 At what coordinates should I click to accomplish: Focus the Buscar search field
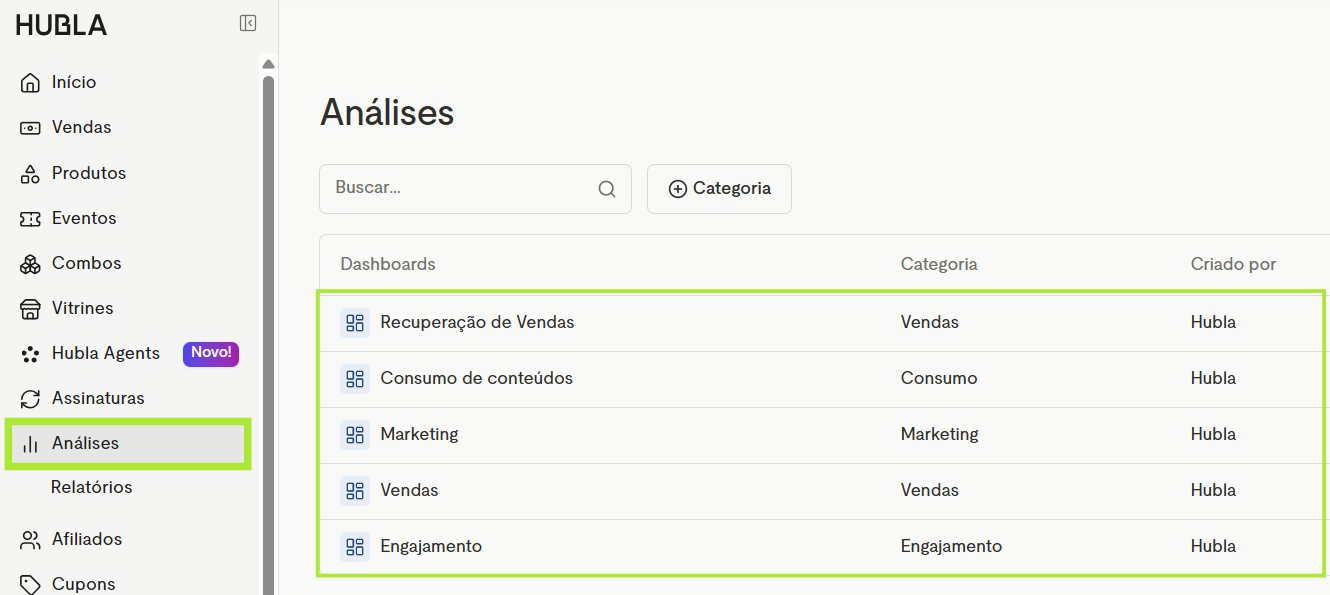(x=475, y=189)
